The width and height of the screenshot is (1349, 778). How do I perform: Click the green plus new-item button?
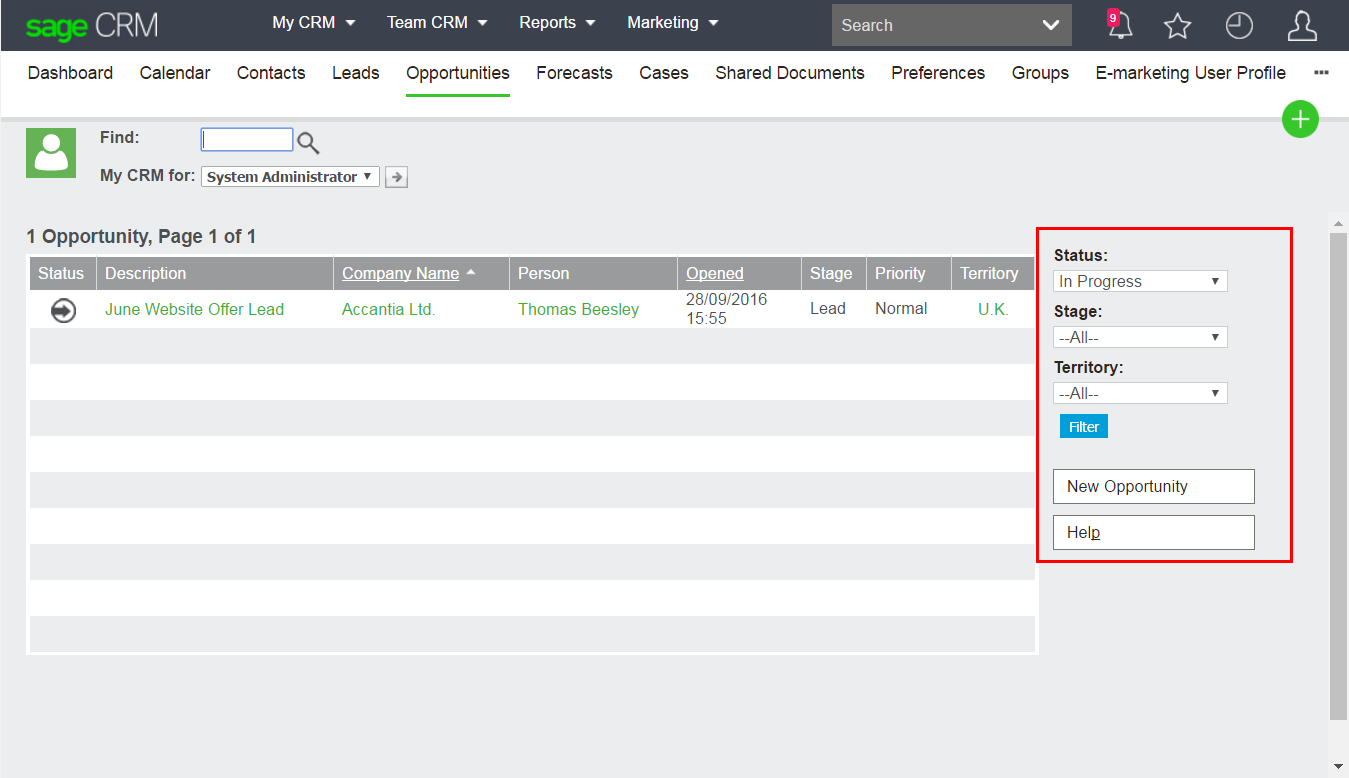[x=1300, y=120]
